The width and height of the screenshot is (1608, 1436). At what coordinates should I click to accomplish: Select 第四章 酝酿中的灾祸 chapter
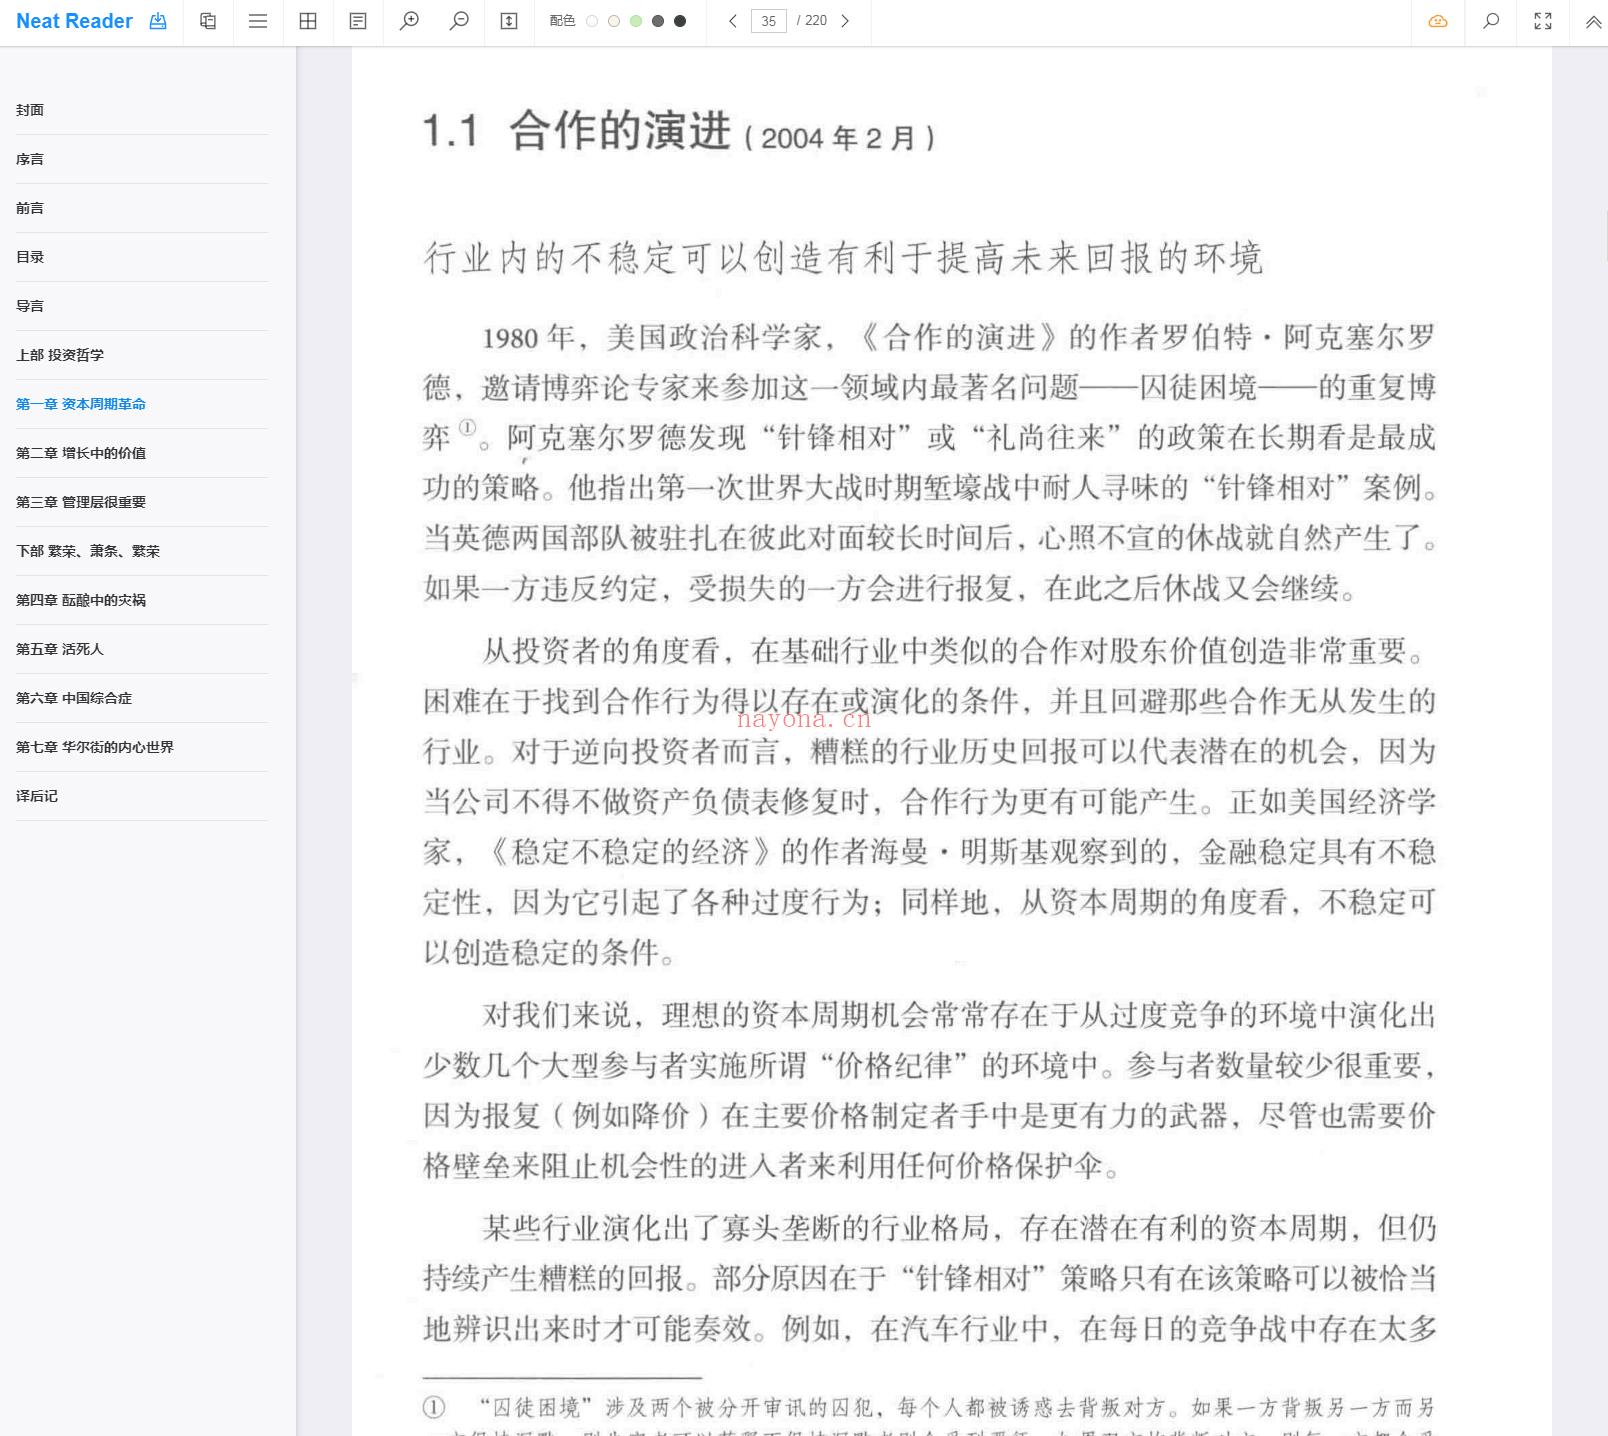142,600
